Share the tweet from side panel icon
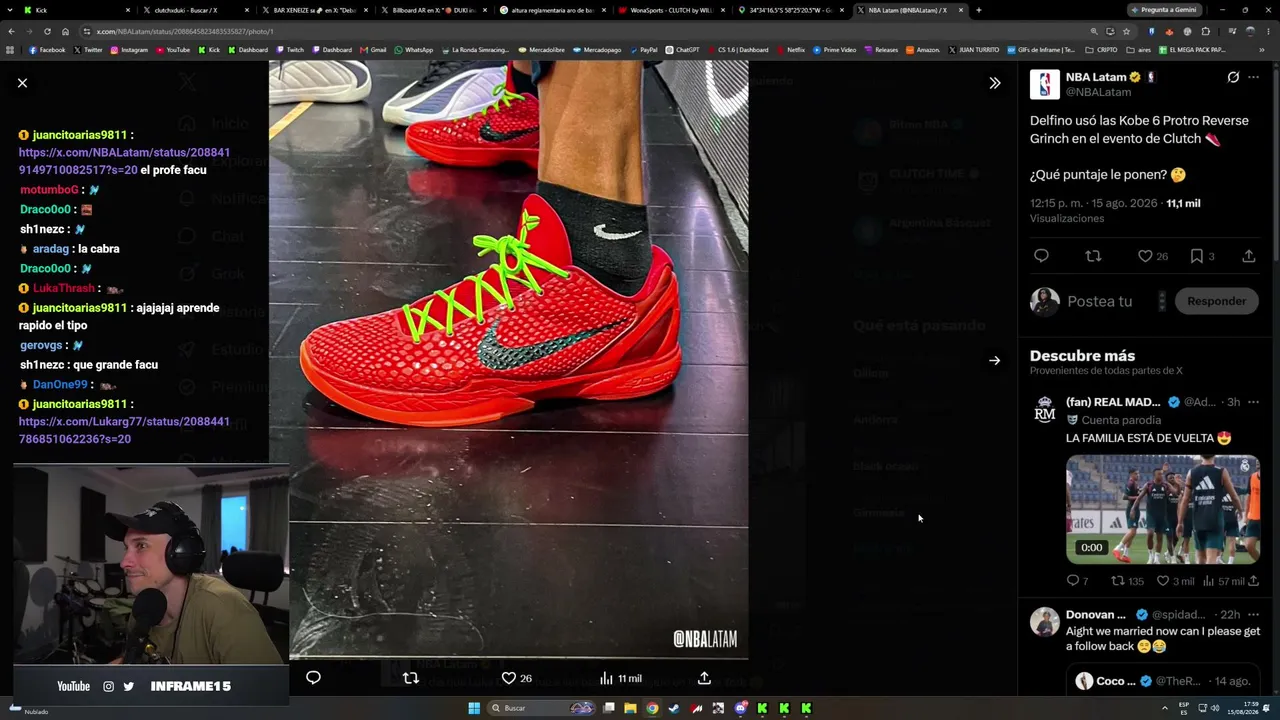Image resolution: width=1280 pixels, height=720 pixels. click(x=1249, y=256)
